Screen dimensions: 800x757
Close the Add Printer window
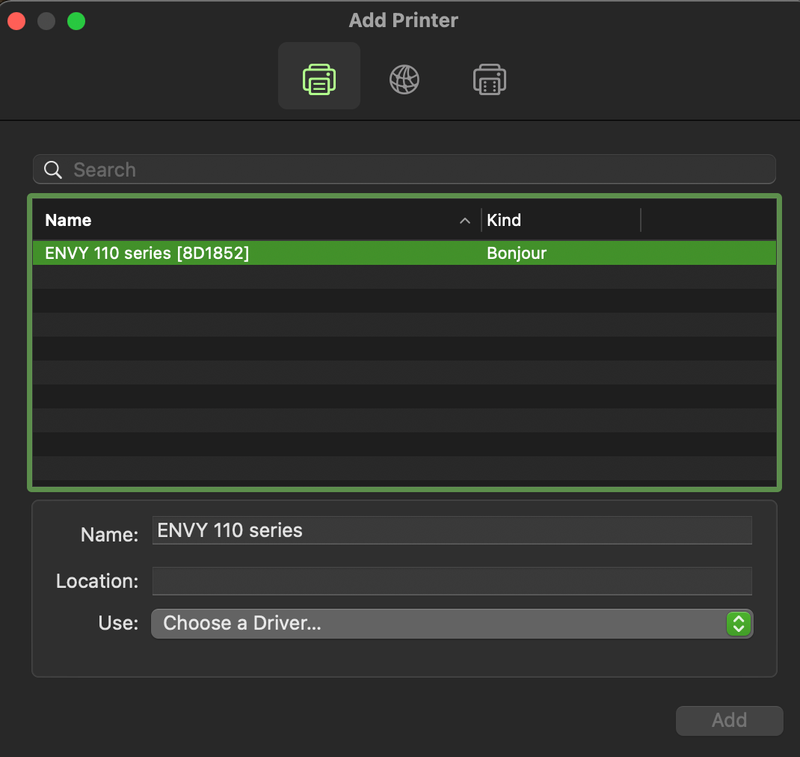click(16, 21)
